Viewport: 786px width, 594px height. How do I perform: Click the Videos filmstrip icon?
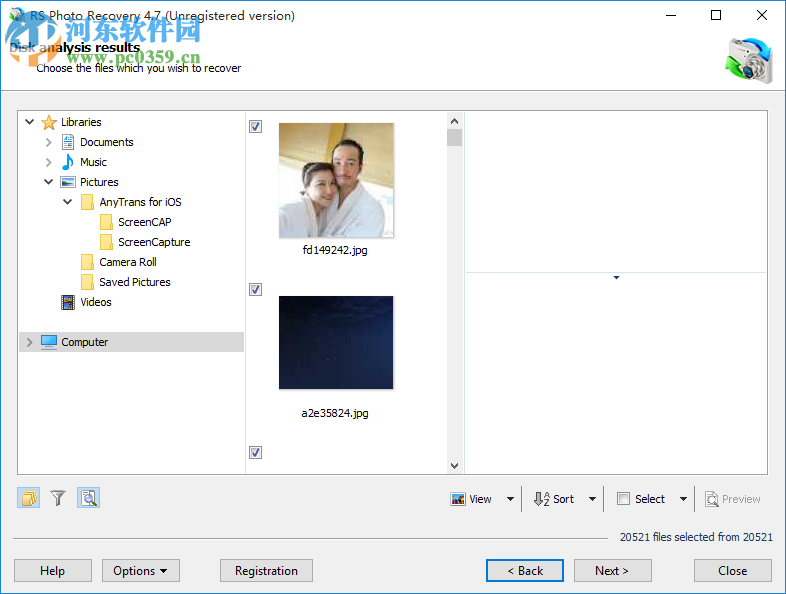pos(68,302)
